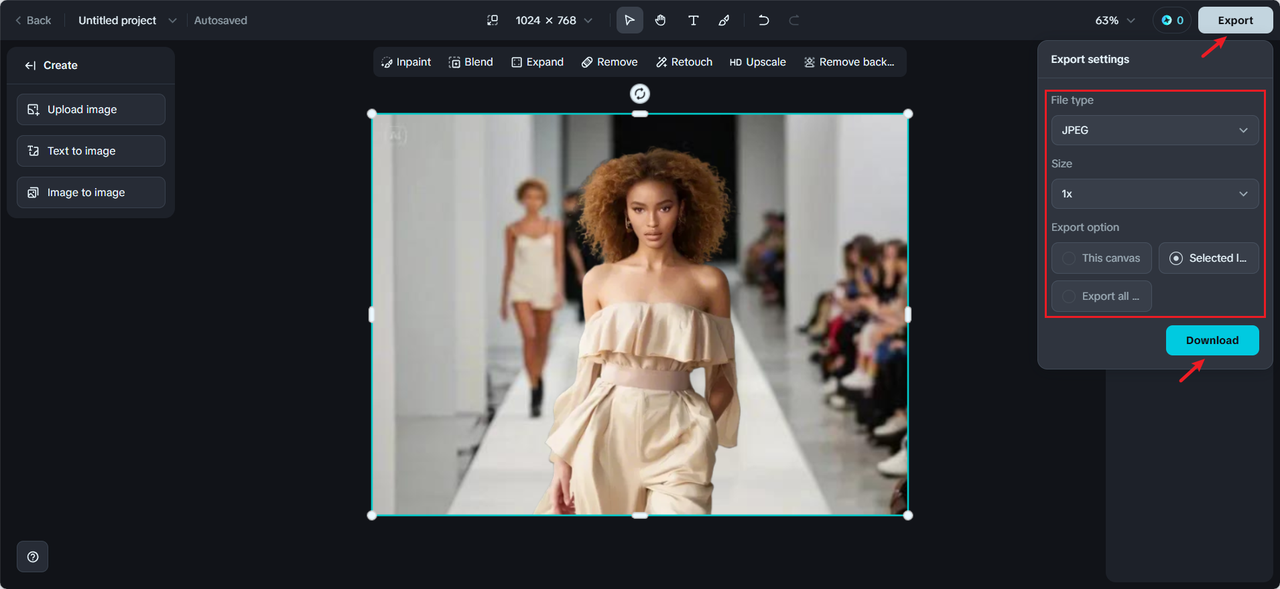Image resolution: width=1280 pixels, height=589 pixels.
Task: Click the Autosaved status text
Action: point(221,20)
